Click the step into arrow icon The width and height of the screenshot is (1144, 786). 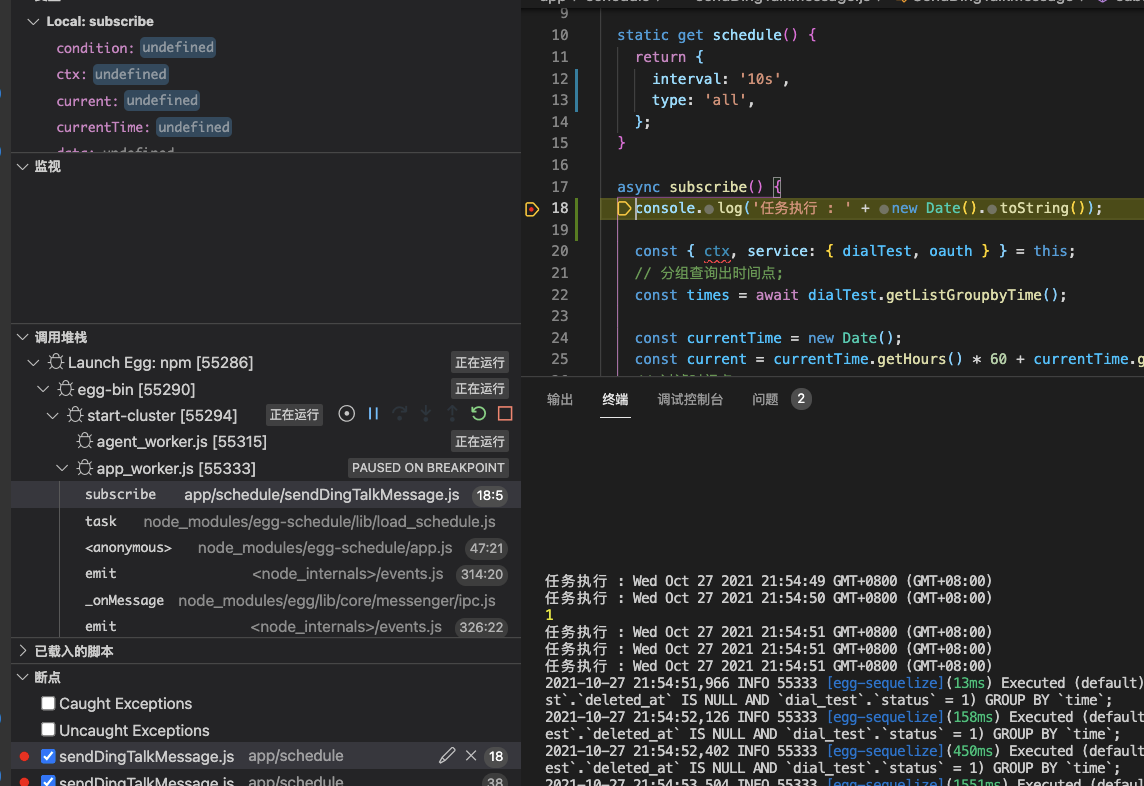coord(426,414)
